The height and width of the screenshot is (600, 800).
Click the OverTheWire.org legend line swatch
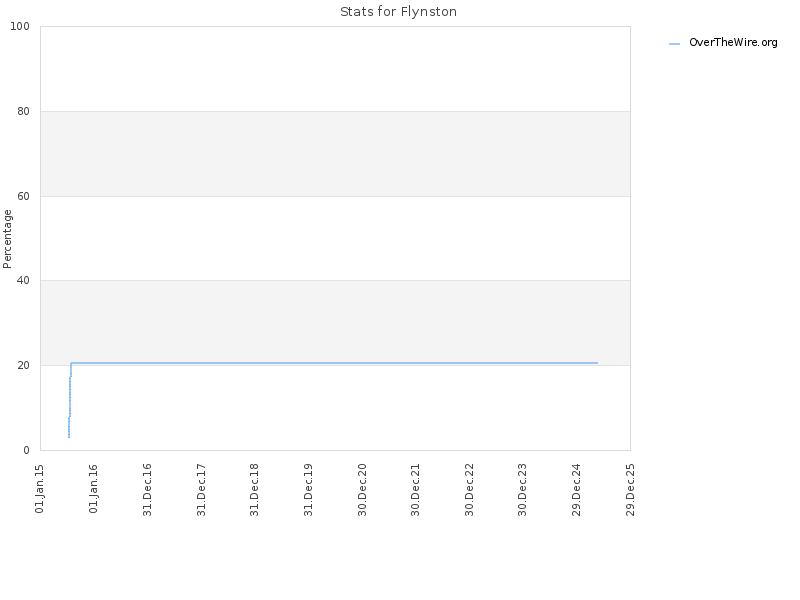[674, 44]
